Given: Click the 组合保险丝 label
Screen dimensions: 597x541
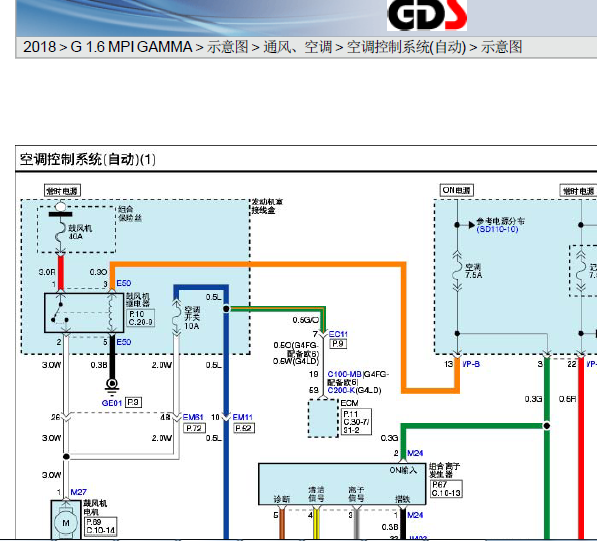Looking at the screenshot, I should coord(130,213).
